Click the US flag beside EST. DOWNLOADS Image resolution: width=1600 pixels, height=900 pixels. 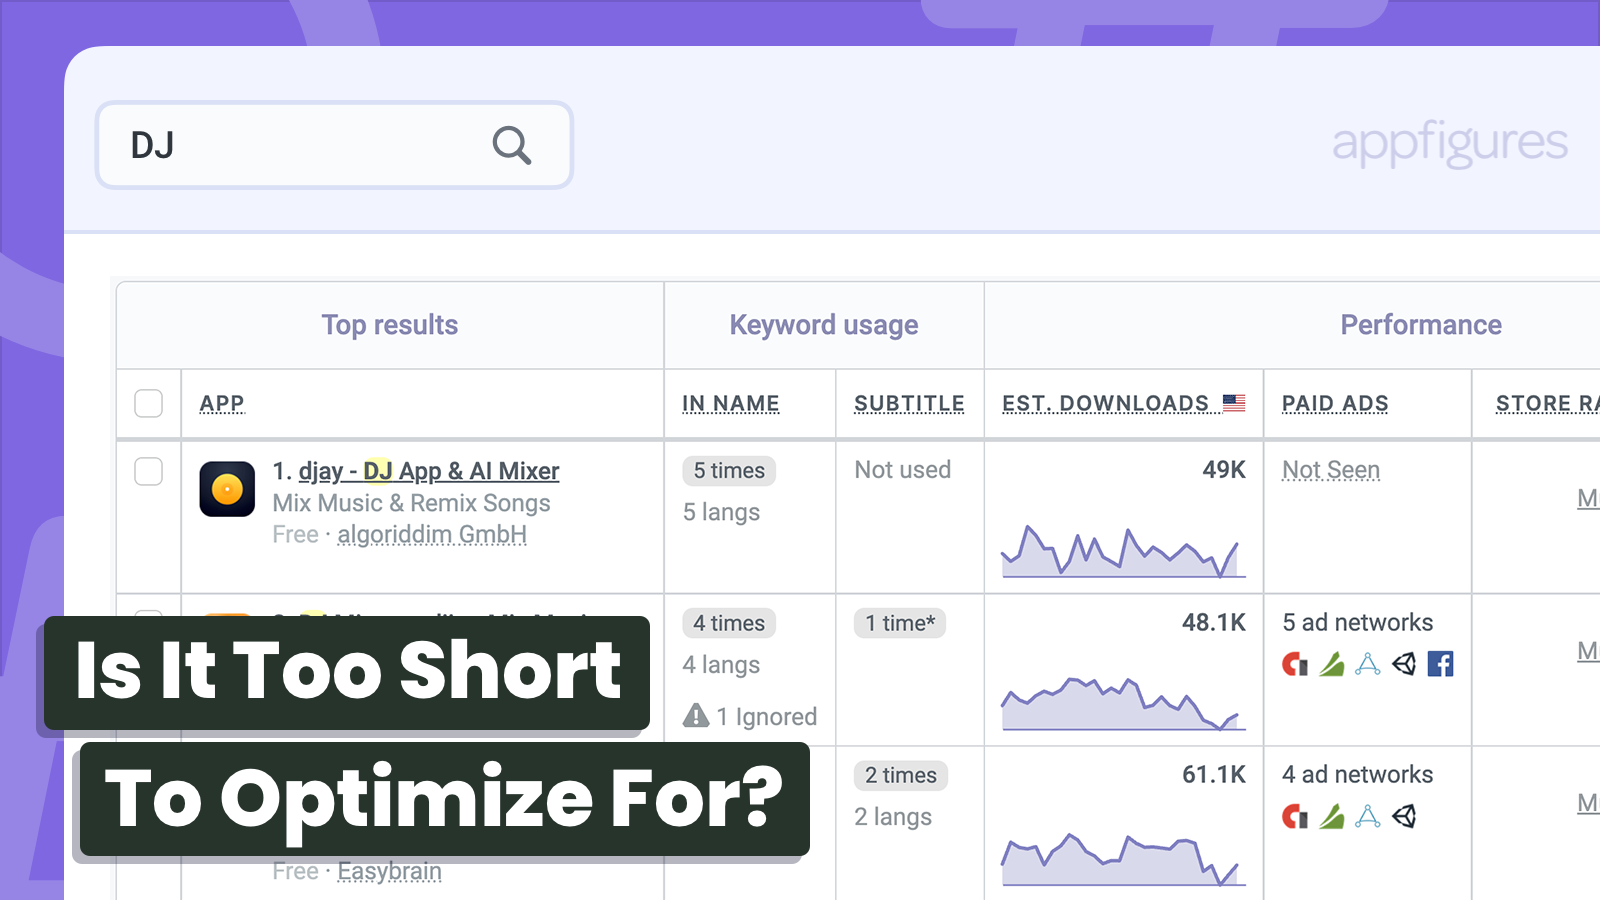(1235, 403)
